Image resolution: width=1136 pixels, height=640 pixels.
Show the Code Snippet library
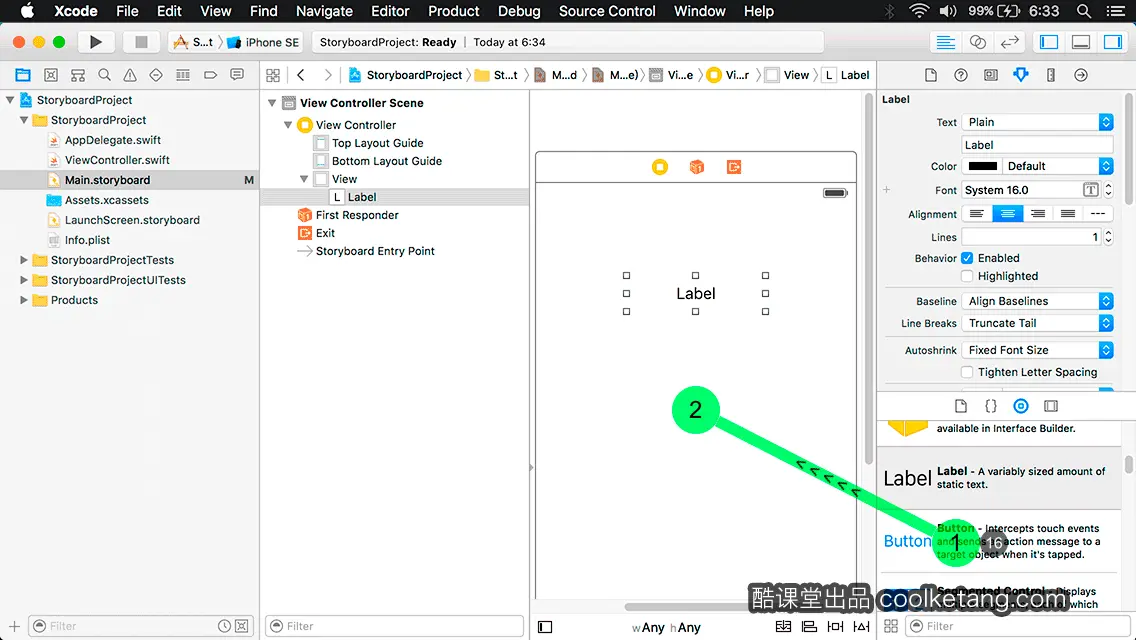coord(990,406)
